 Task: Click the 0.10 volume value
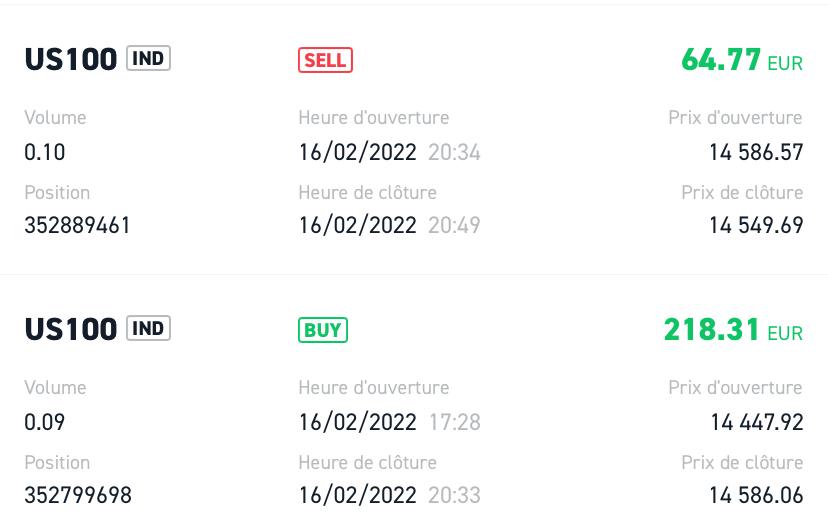click(x=45, y=152)
